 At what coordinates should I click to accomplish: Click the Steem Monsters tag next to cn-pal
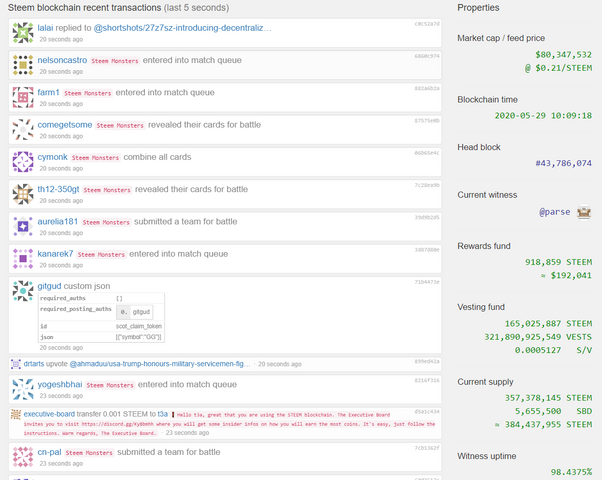point(89,453)
